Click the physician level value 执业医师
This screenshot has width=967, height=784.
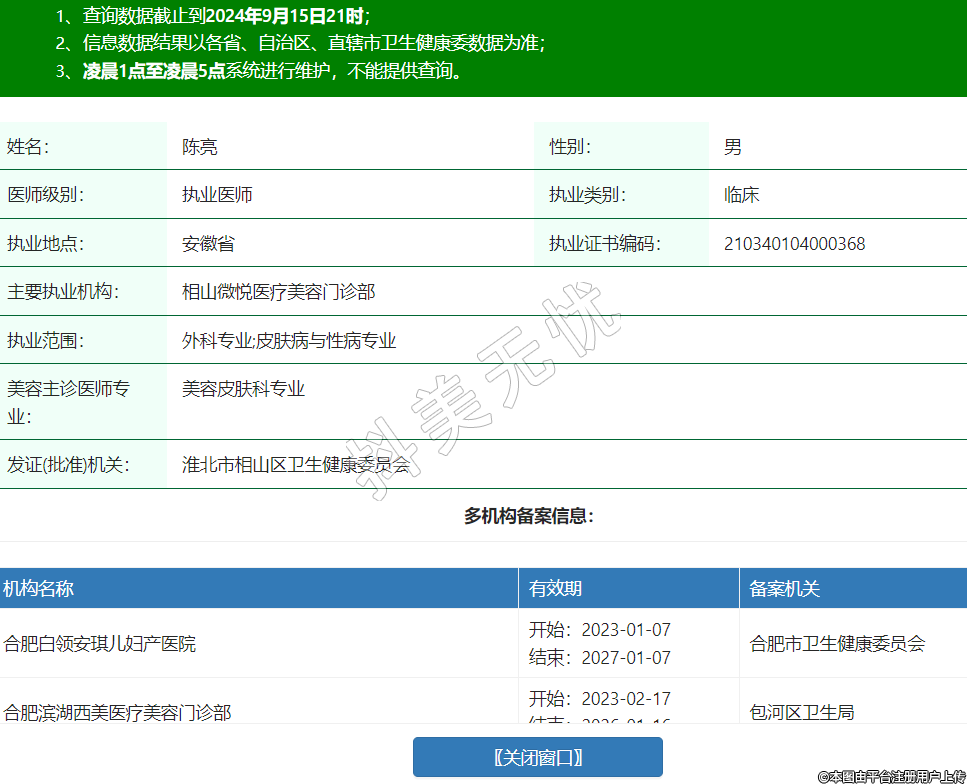point(217,195)
